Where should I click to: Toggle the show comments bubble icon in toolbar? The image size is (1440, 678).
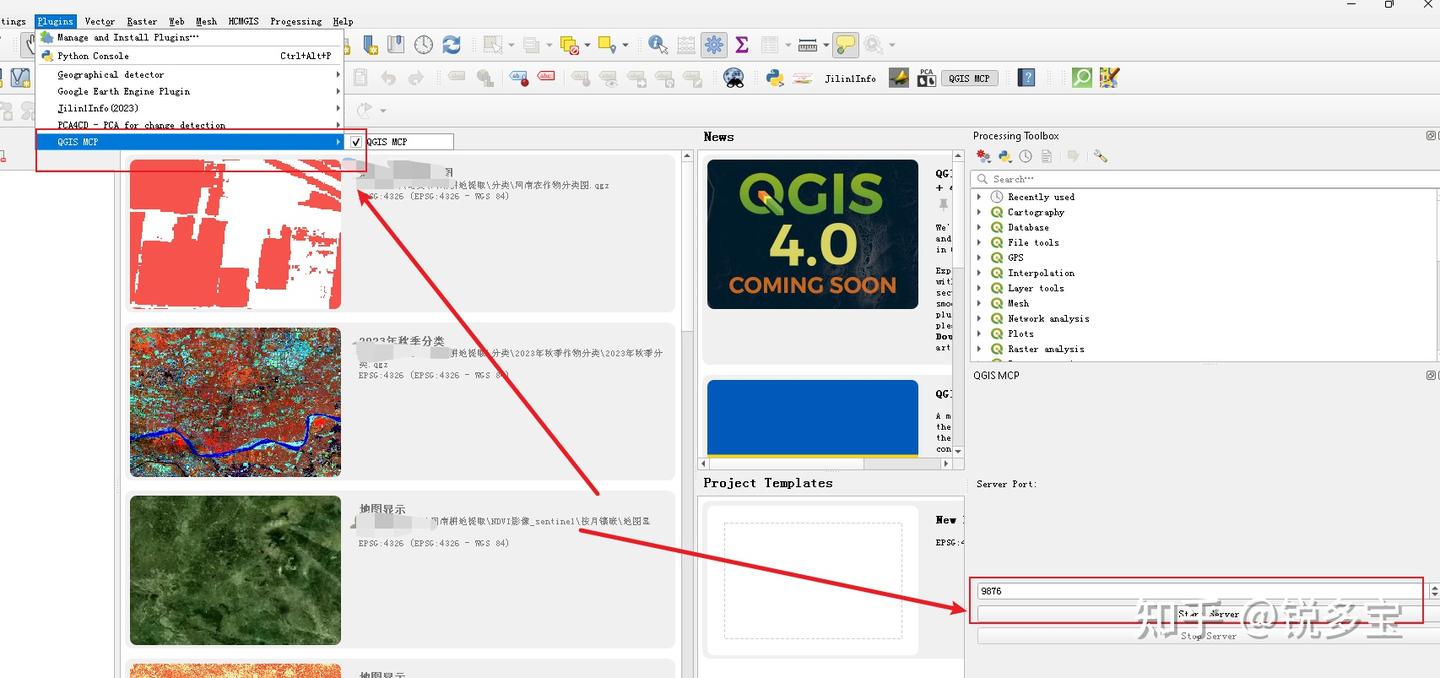tap(847, 44)
